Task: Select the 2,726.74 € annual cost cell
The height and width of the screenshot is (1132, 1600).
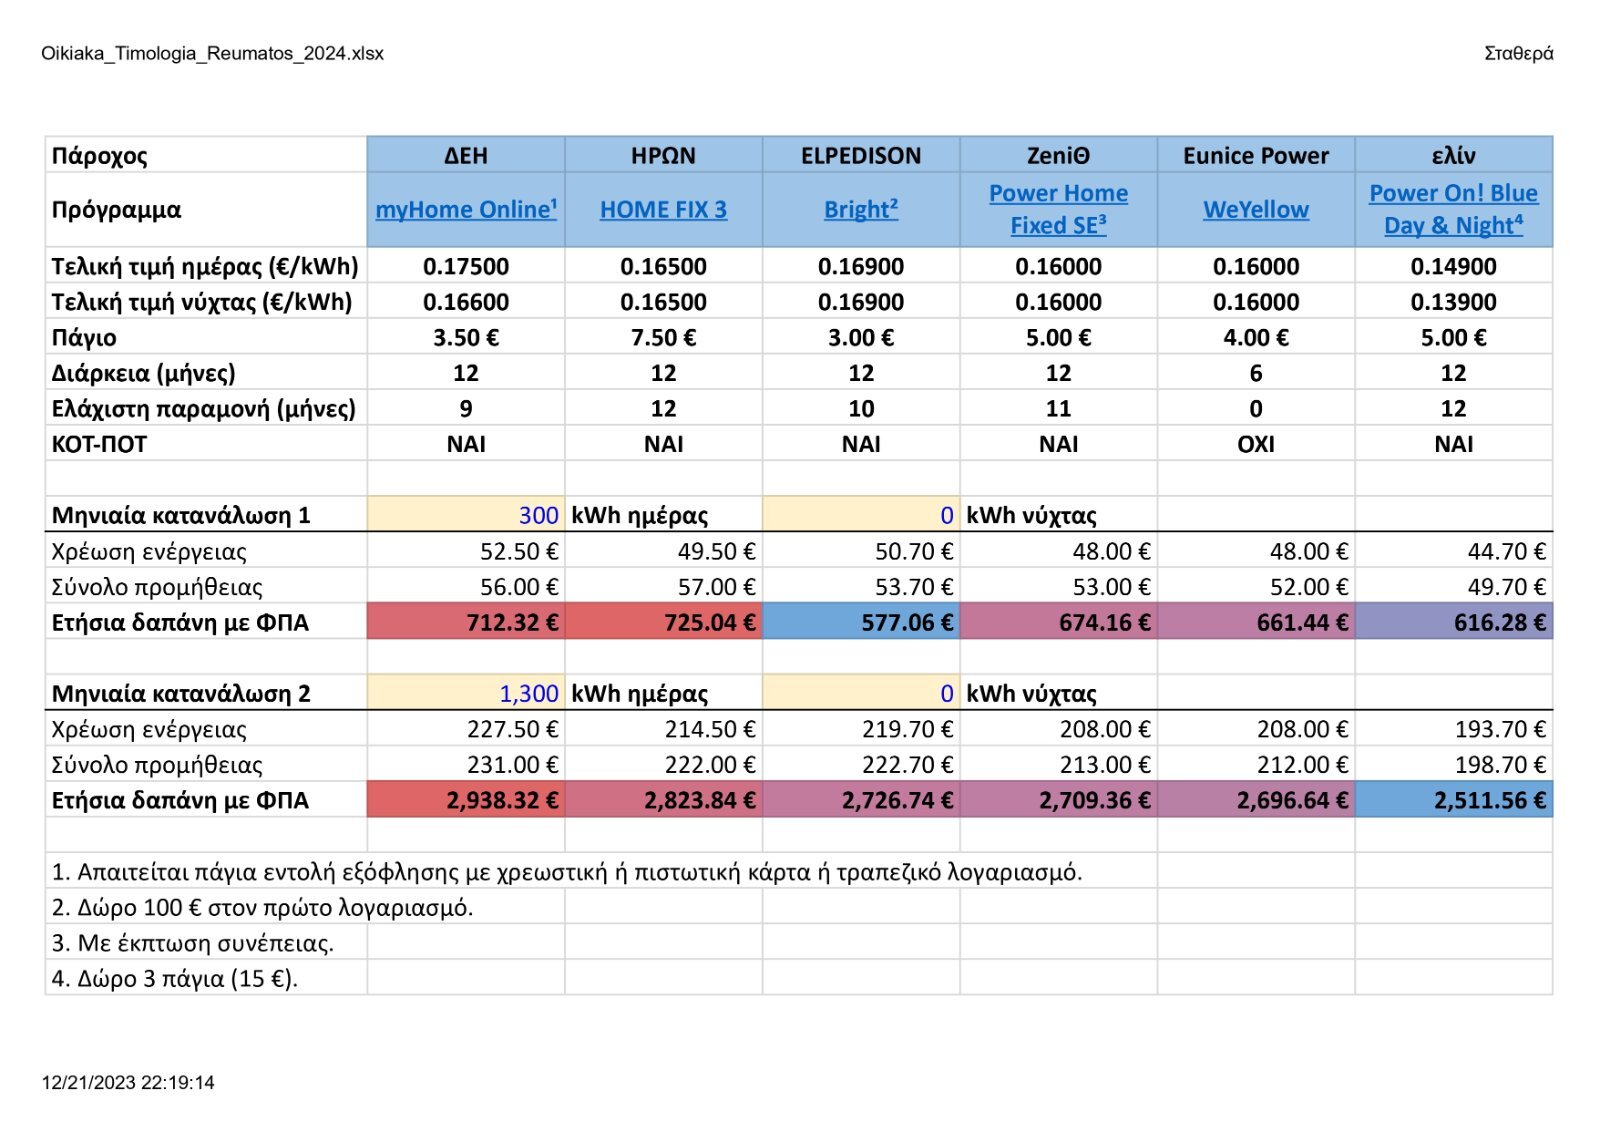Action: pos(861,799)
